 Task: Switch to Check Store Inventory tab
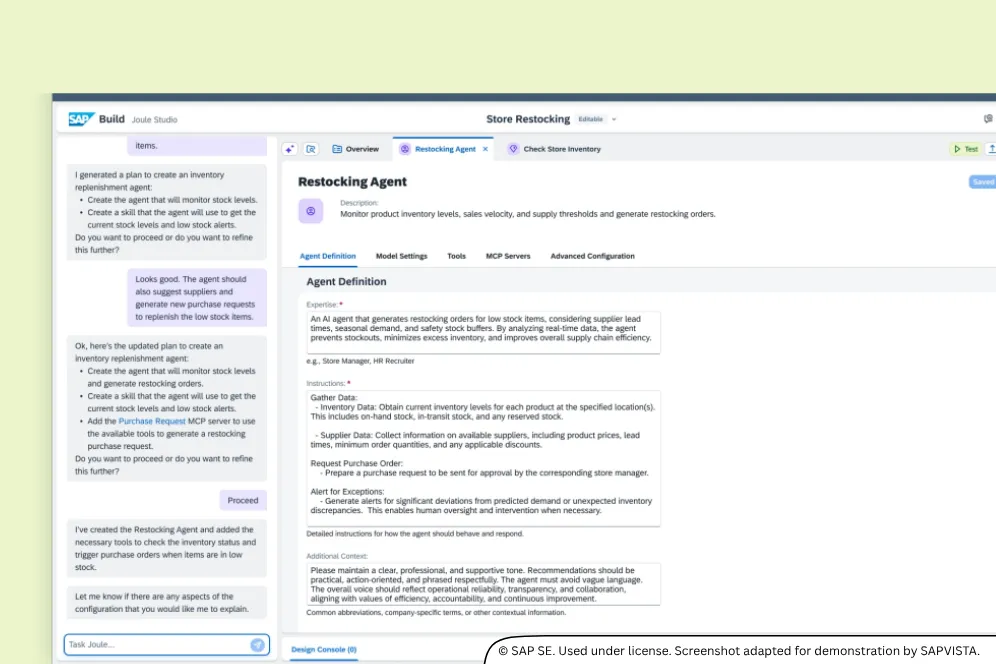[555, 149]
